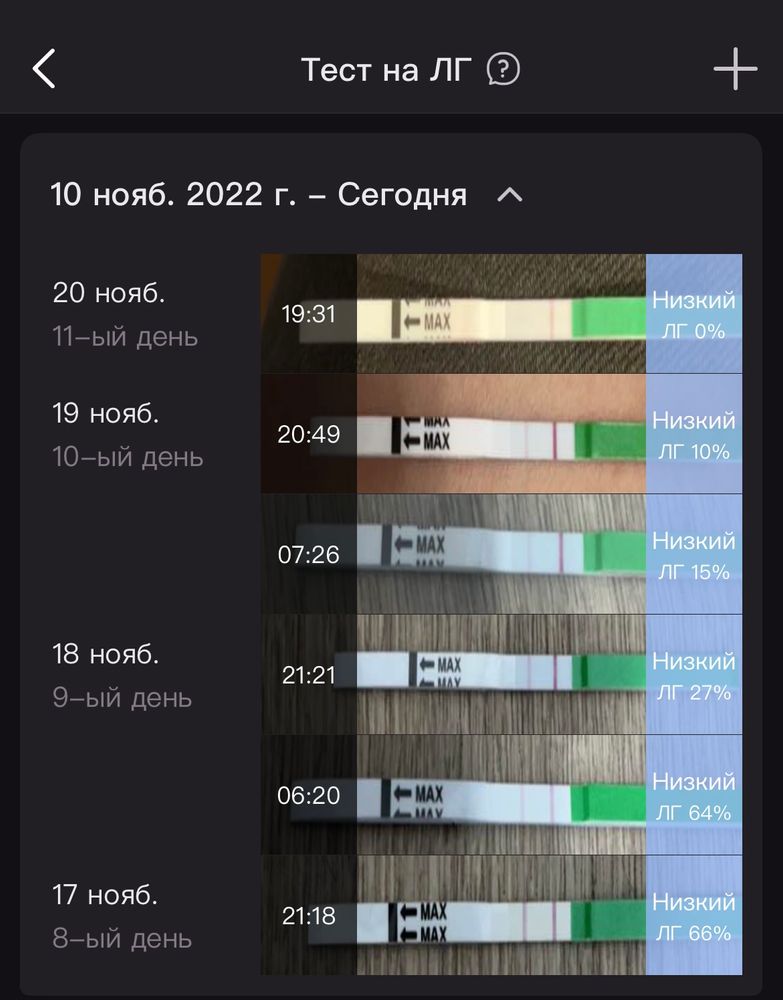Collapse the 10 нояб. 2022 cycle section
The height and width of the screenshot is (1000, 783).
pyautogui.click(x=510, y=195)
